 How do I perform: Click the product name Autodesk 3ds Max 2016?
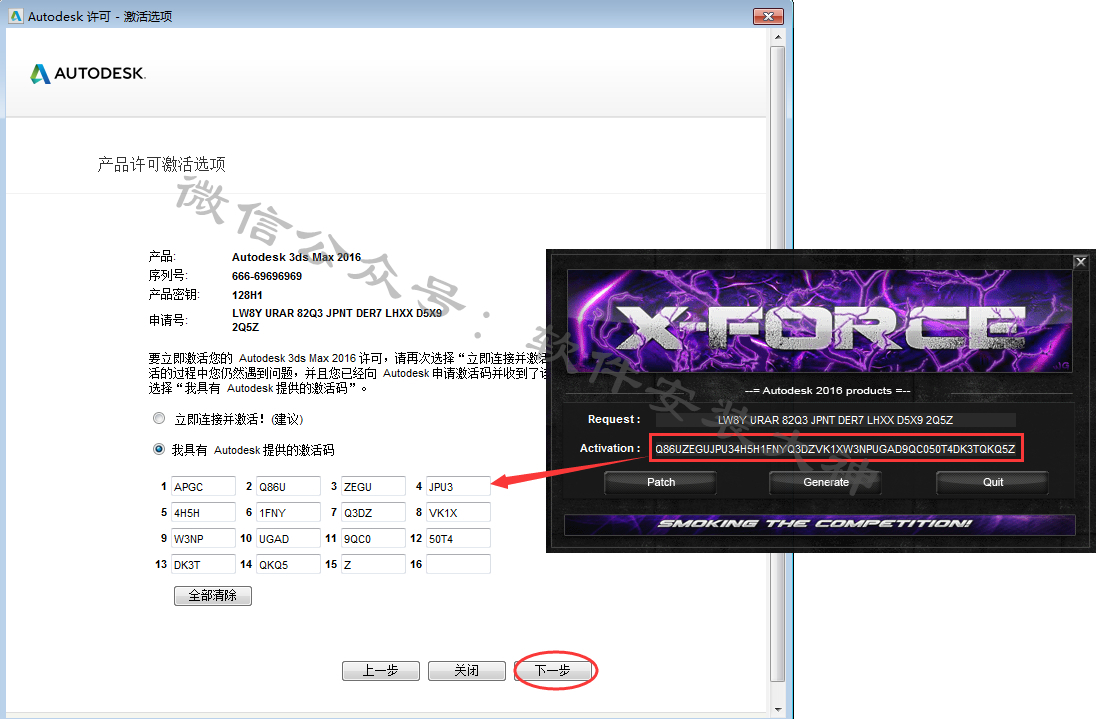[296, 257]
